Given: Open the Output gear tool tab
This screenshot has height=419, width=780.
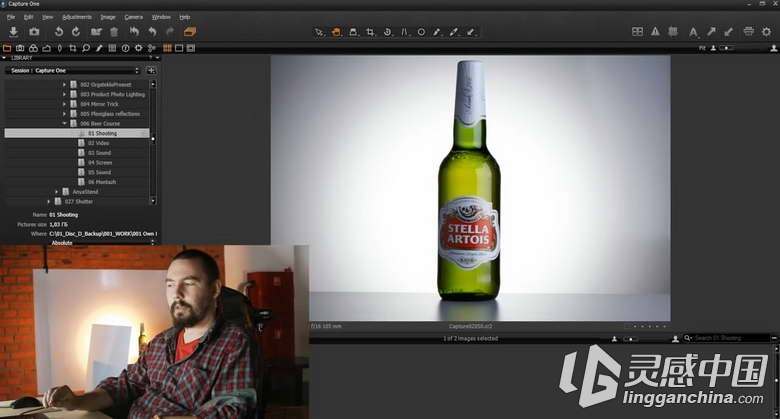Looking at the screenshot, I should 138,48.
